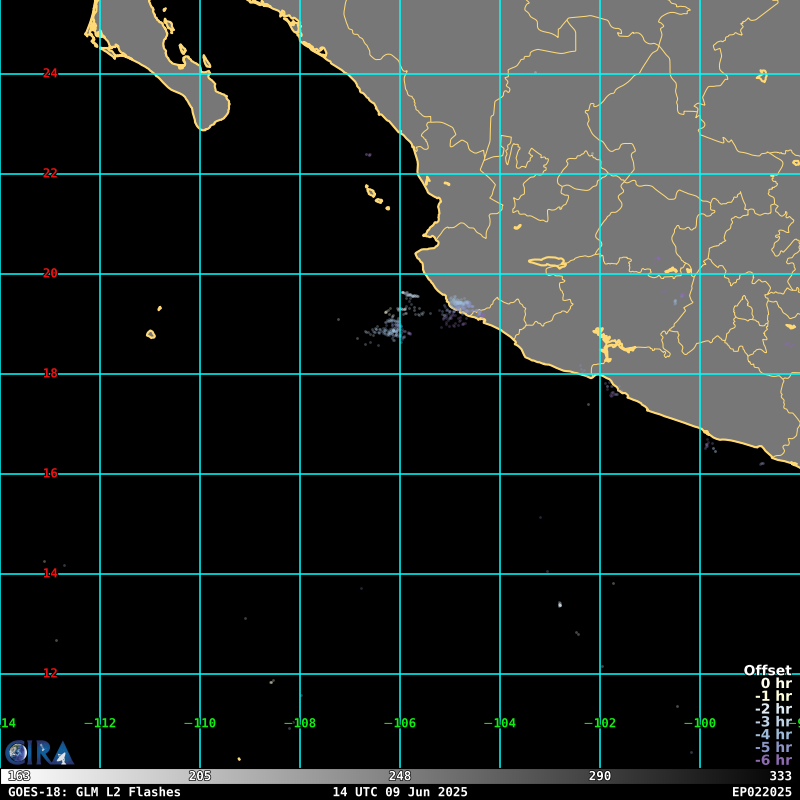Click the red latitude label "18"
This screenshot has width=800, height=800.
(50, 373)
